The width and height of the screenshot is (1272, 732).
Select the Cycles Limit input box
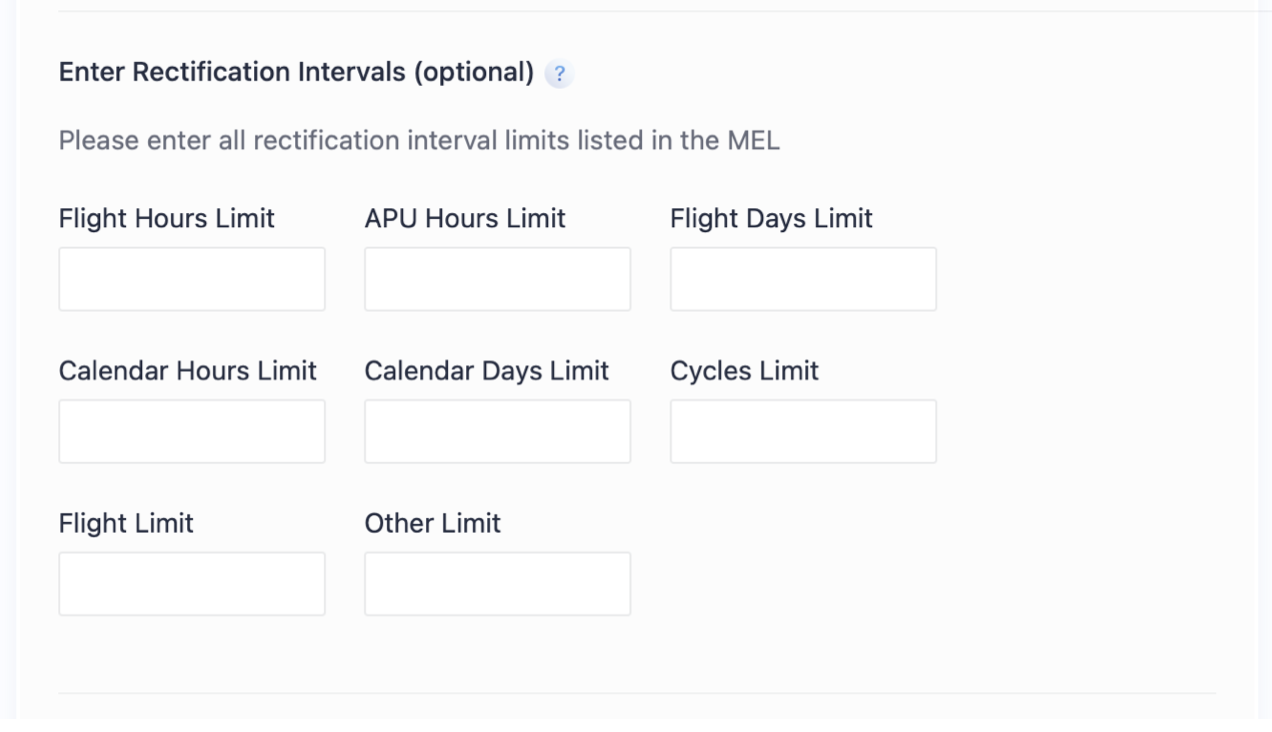coord(803,431)
